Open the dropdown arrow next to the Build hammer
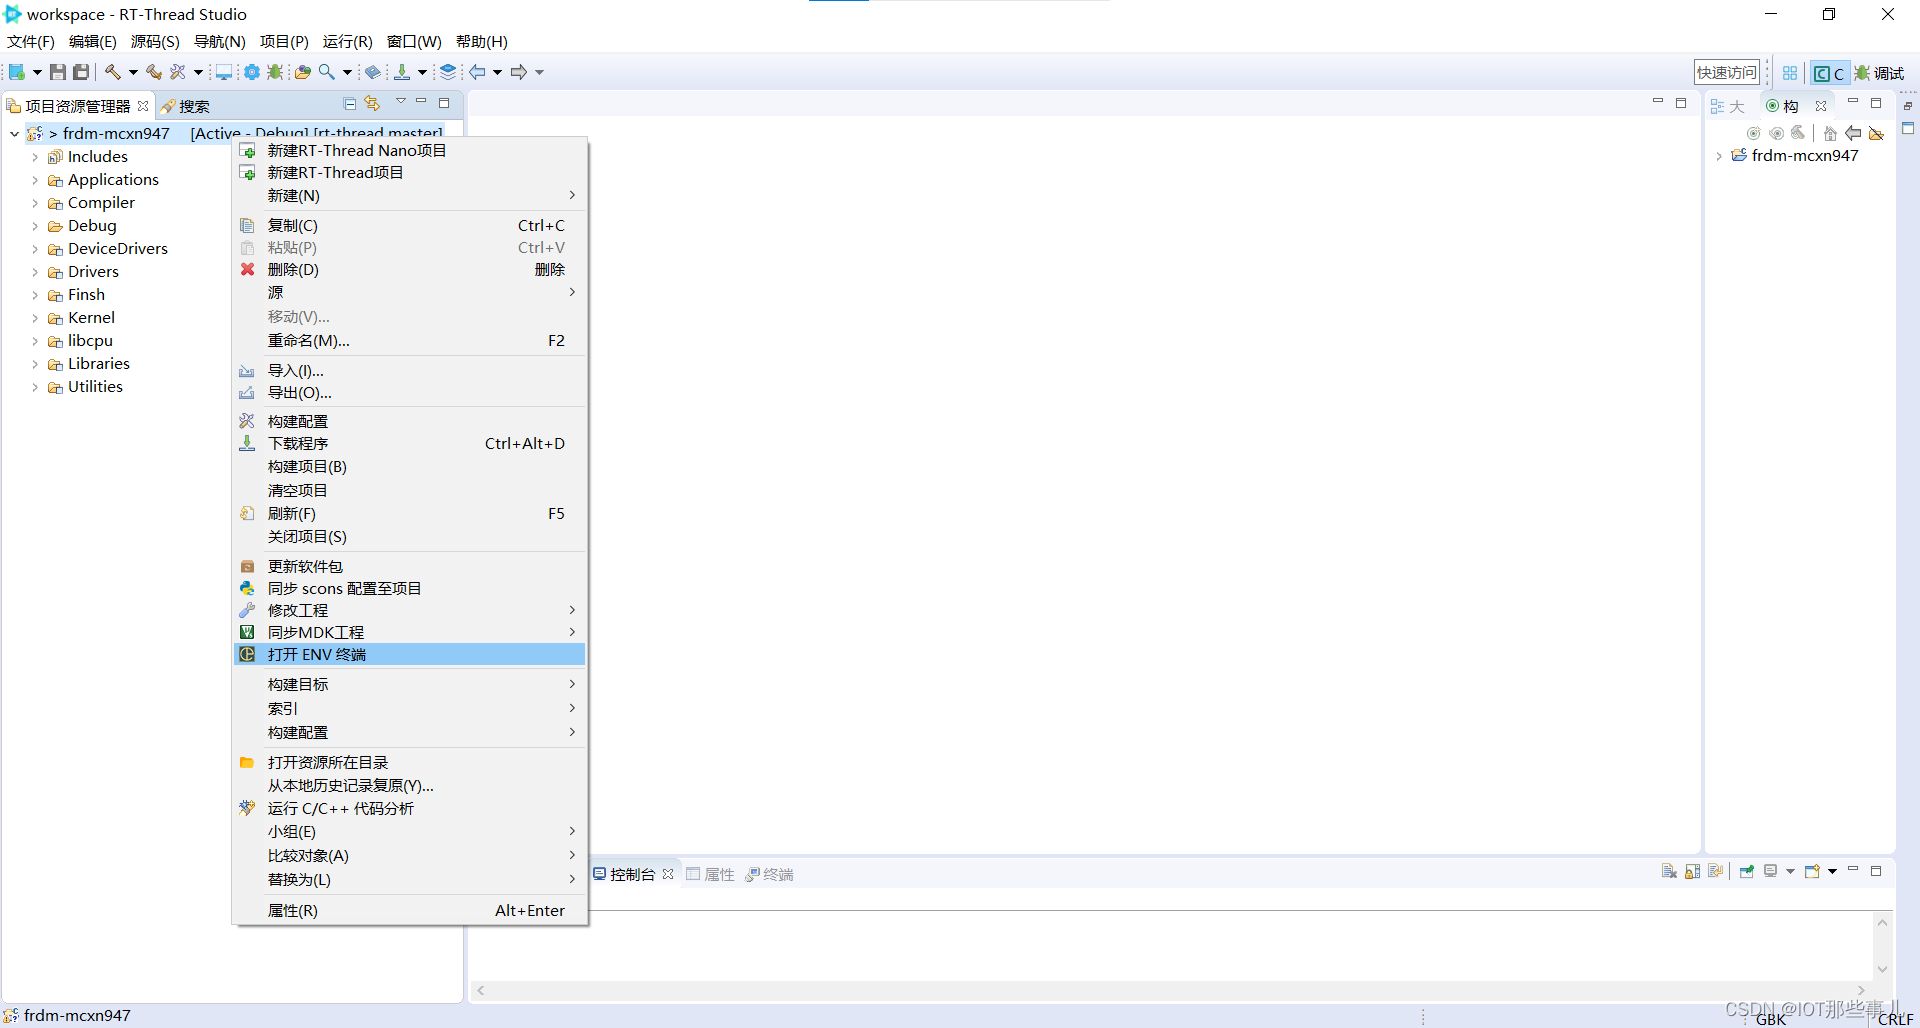The width and height of the screenshot is (1920, 1028). click(x=133, y=72)
